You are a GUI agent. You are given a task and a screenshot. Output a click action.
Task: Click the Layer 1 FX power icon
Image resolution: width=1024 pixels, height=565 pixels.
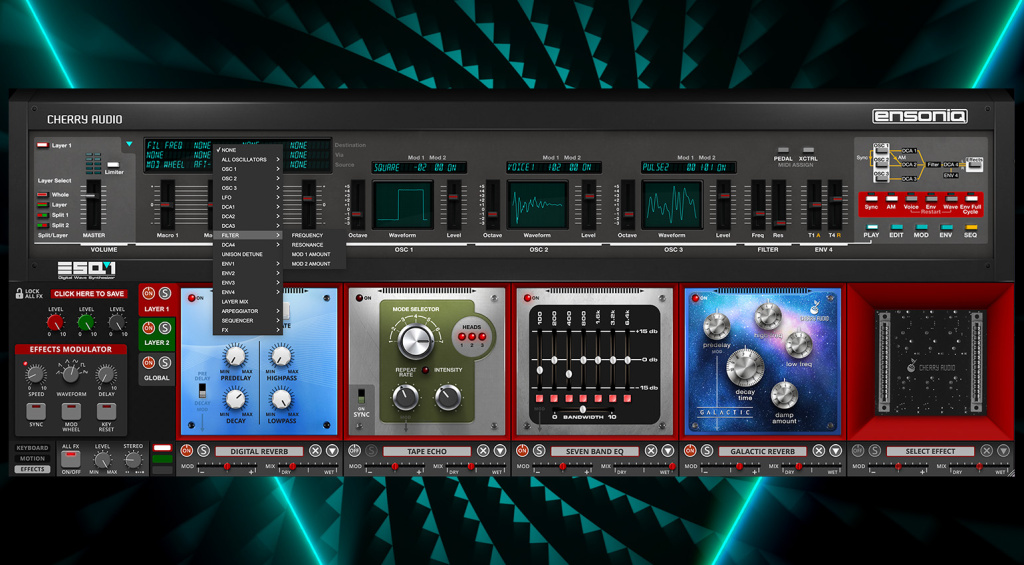[149, 293]
